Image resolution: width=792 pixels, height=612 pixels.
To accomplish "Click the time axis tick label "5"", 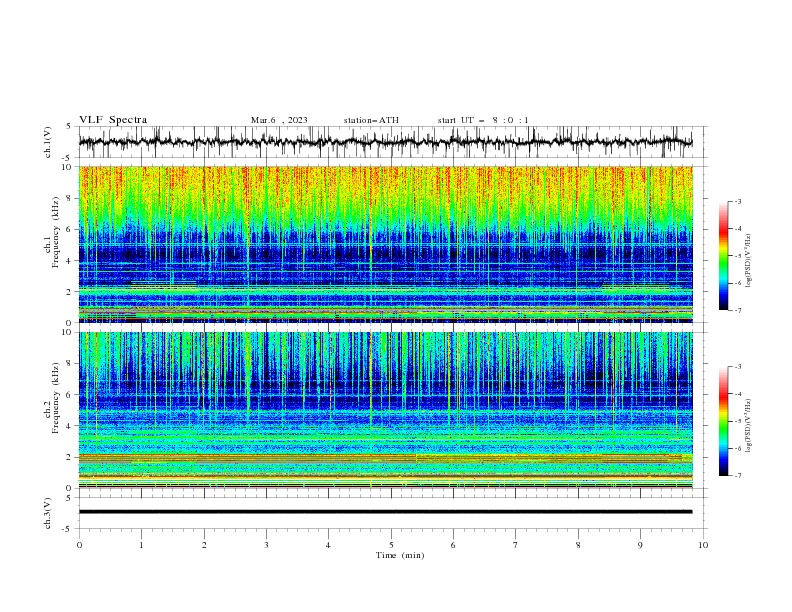I will coord(391,545).
